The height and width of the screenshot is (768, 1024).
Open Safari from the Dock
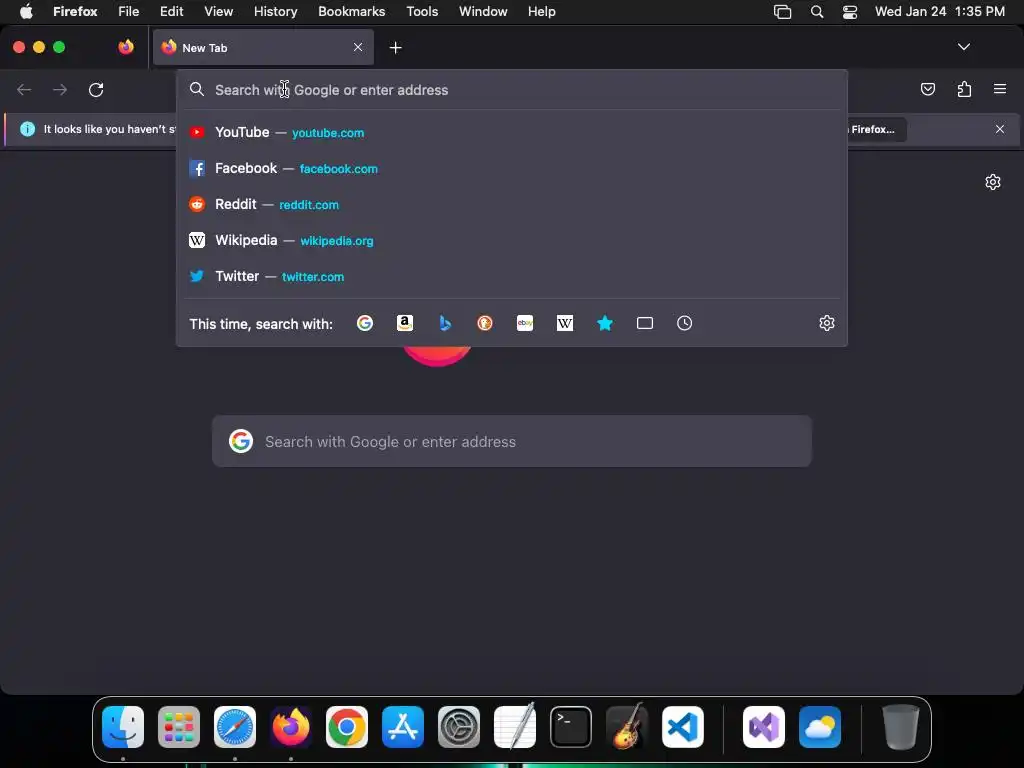(x=235, y=727)
